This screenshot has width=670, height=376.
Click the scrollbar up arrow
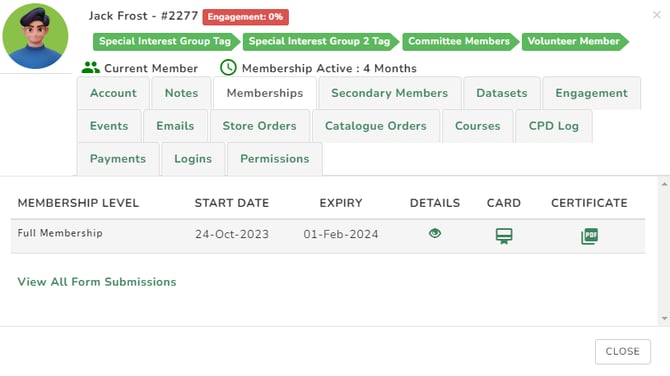point(664,185)
